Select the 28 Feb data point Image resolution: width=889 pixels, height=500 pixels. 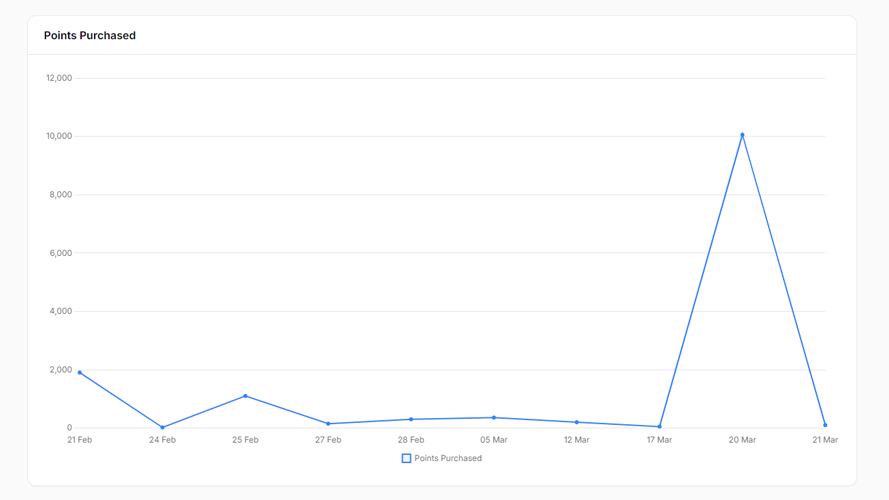tap(411, 420)
